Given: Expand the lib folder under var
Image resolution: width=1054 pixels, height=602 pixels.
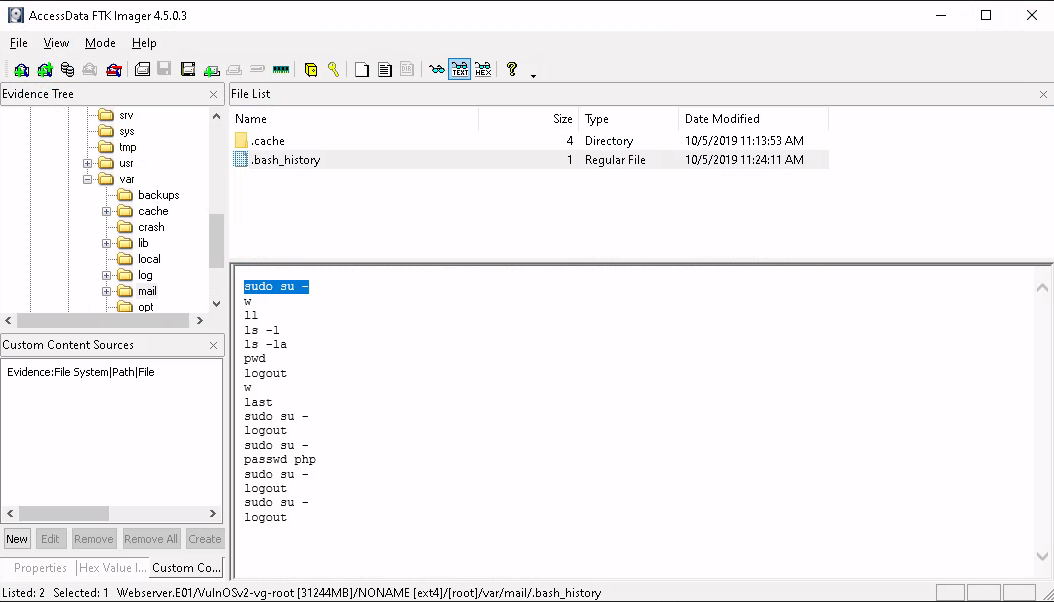Looking at the screenshot, I should click(106, 243).
